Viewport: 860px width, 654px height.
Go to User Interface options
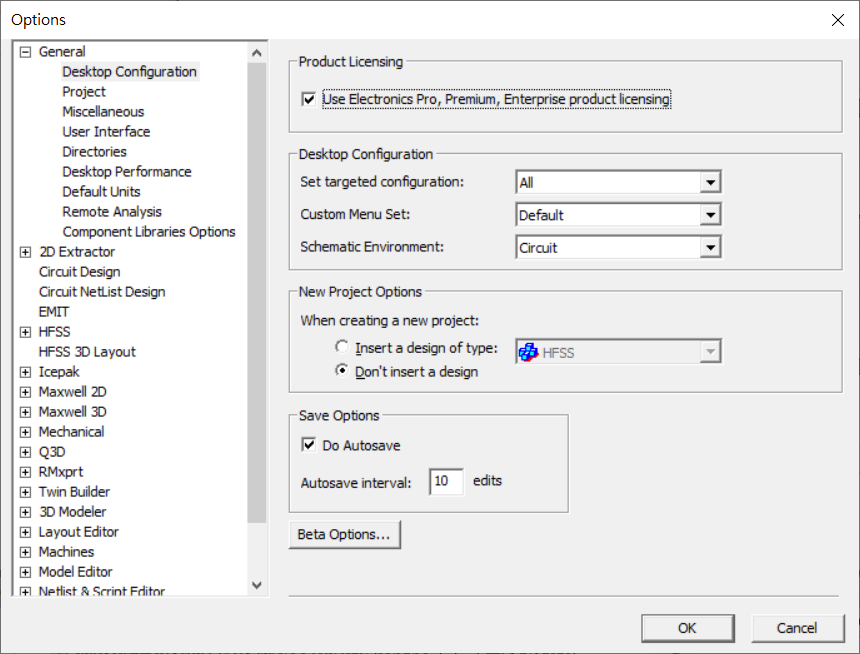pos(106,132)
